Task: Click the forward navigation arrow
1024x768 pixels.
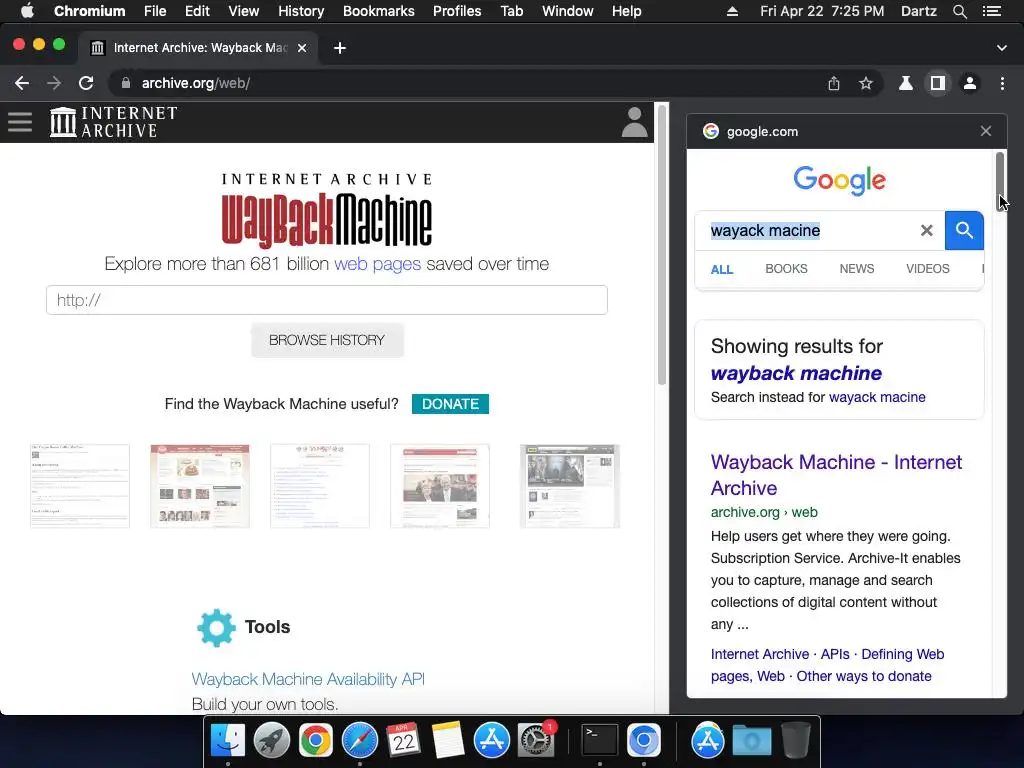Action: tap(54, 83)
